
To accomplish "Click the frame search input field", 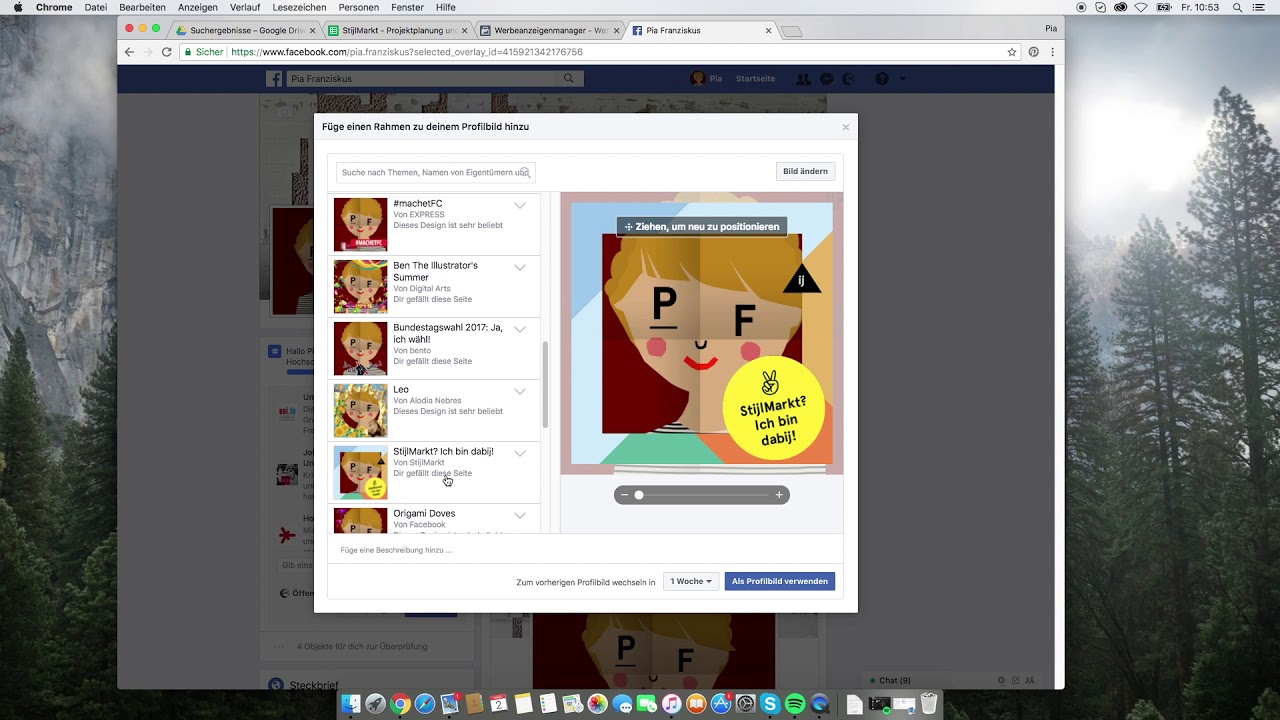I will pos(436,172).
